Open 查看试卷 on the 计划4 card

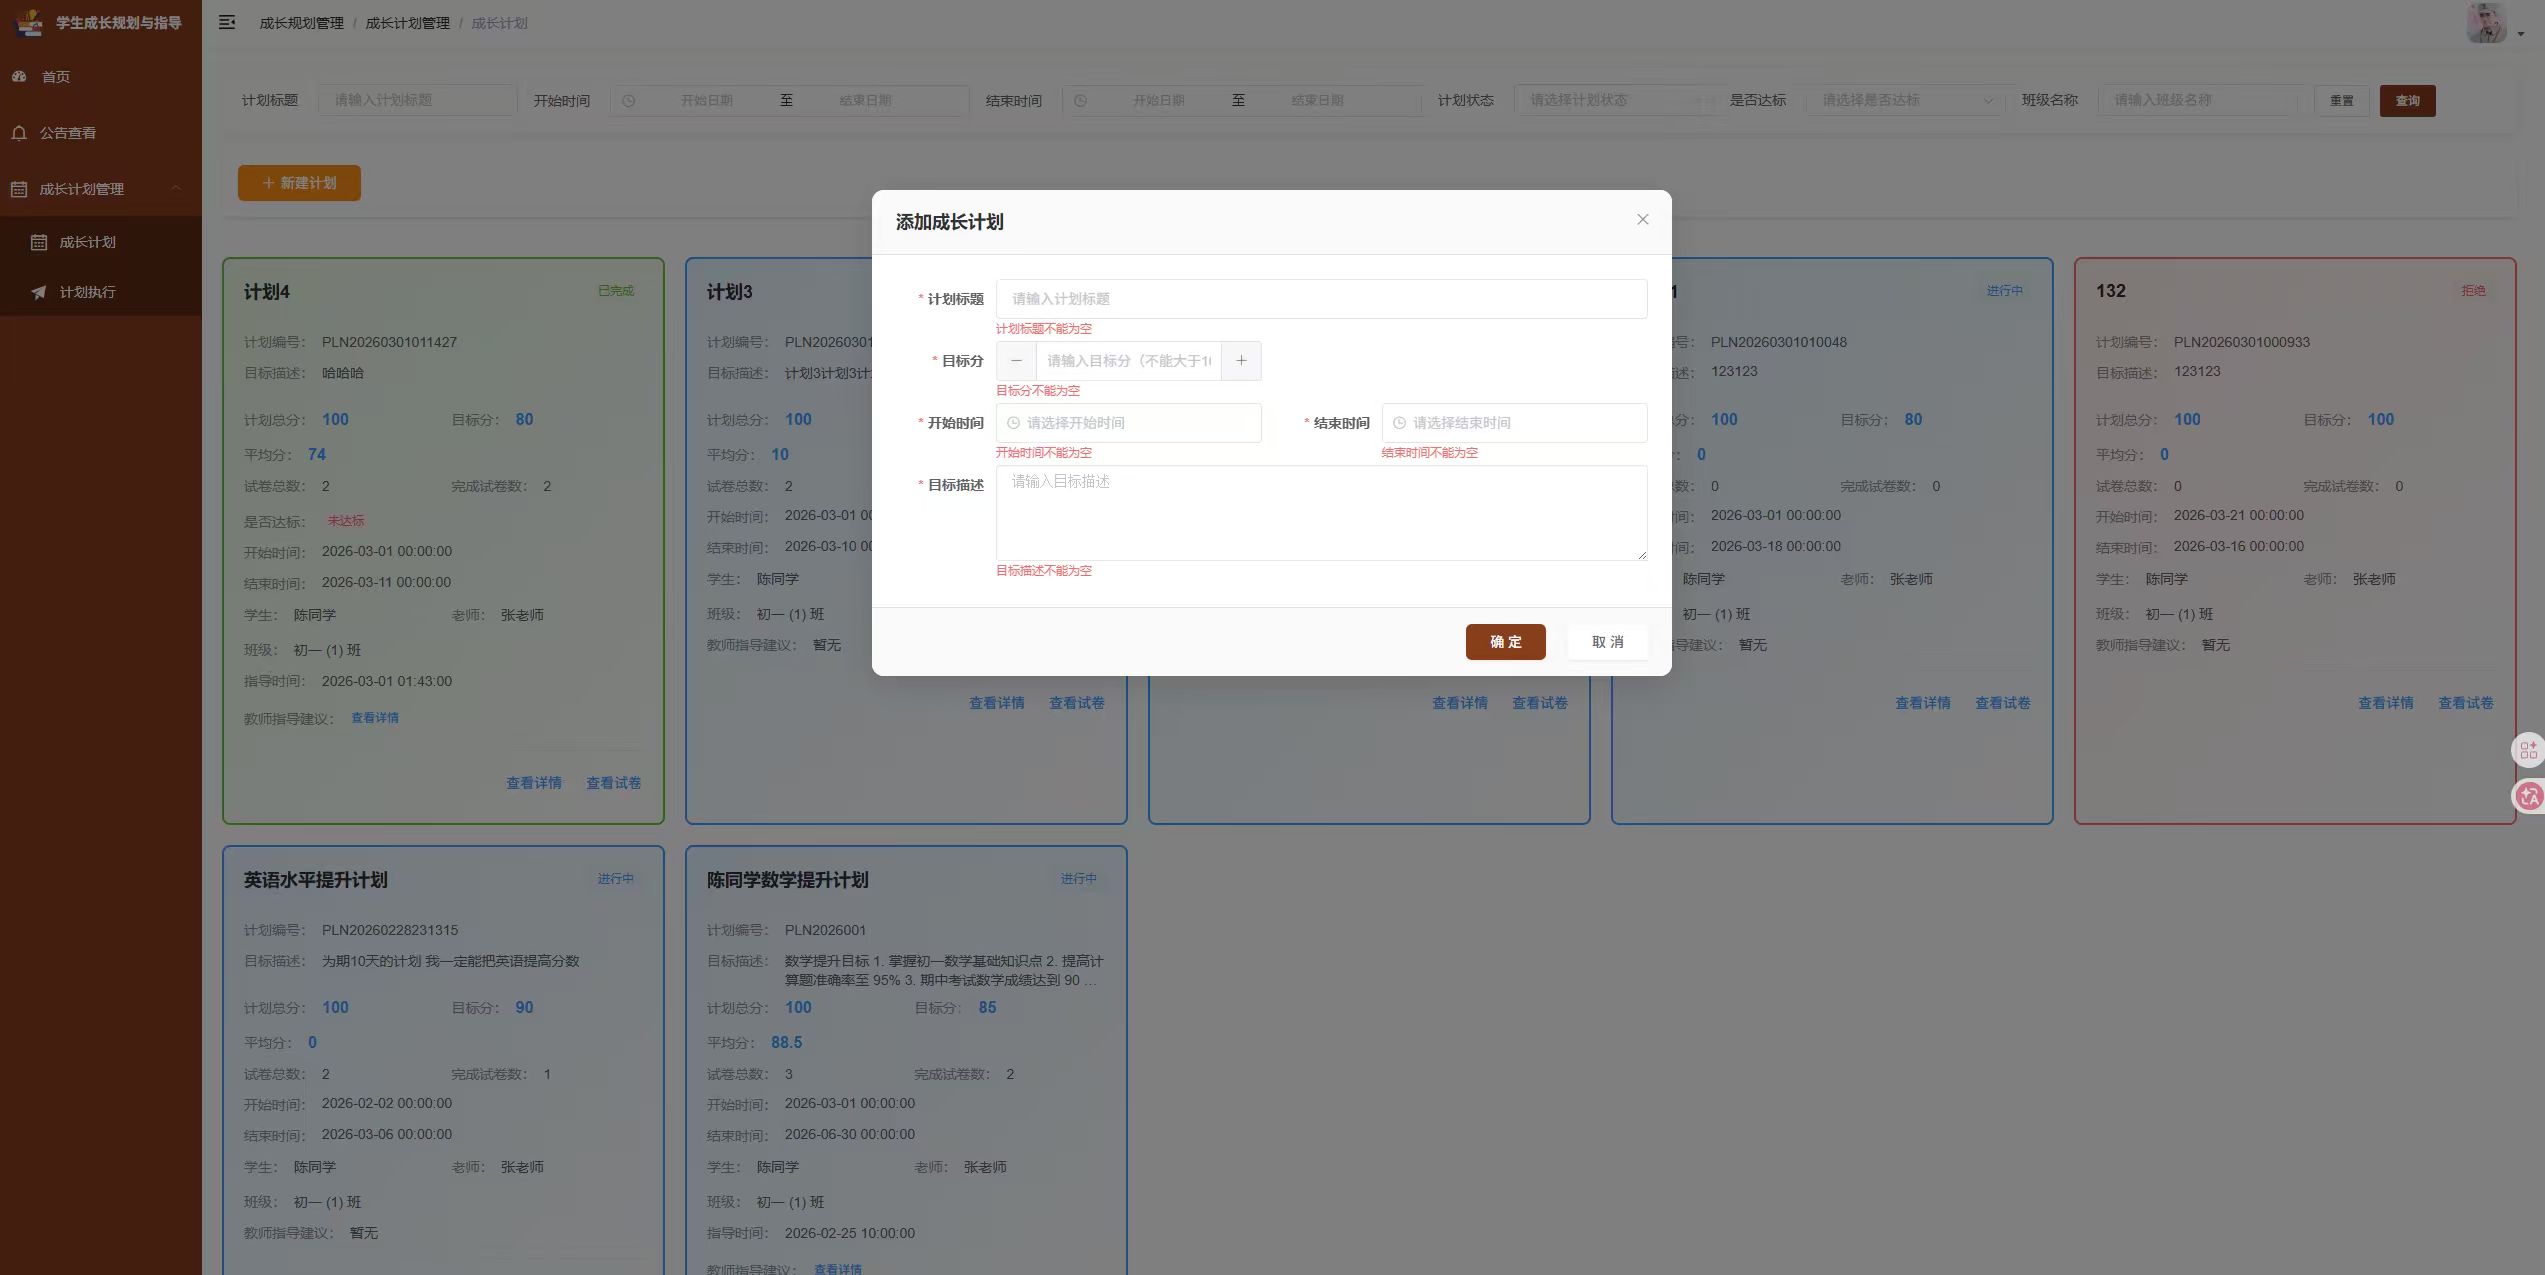tap(614, 783)
